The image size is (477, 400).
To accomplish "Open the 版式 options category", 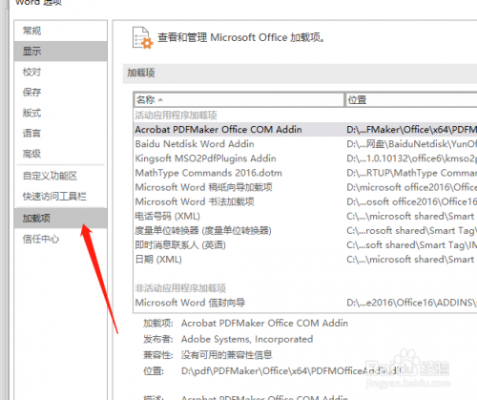I will click(60, 113).
